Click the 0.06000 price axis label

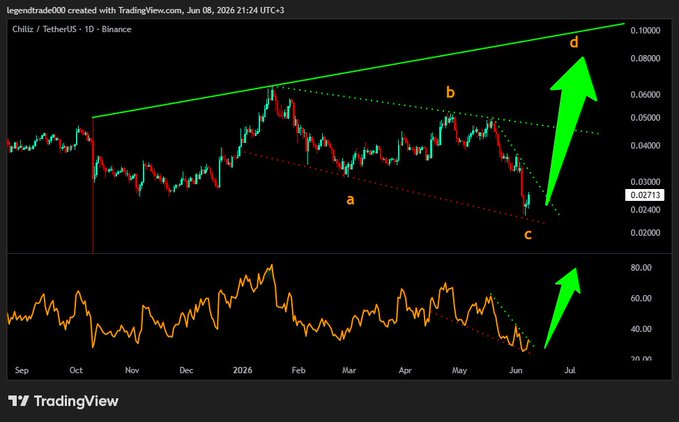[x=645, y=94]
